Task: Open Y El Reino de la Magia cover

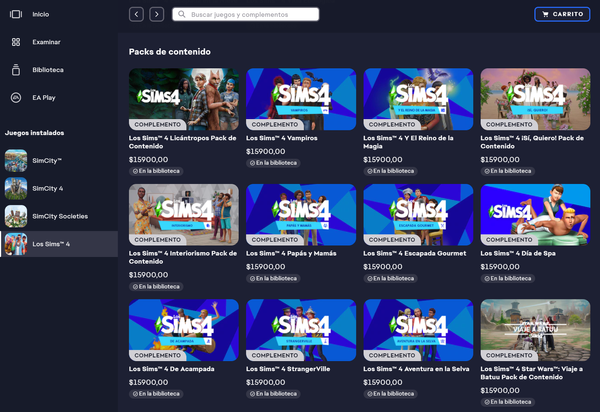Action: (x=418, y=99)
